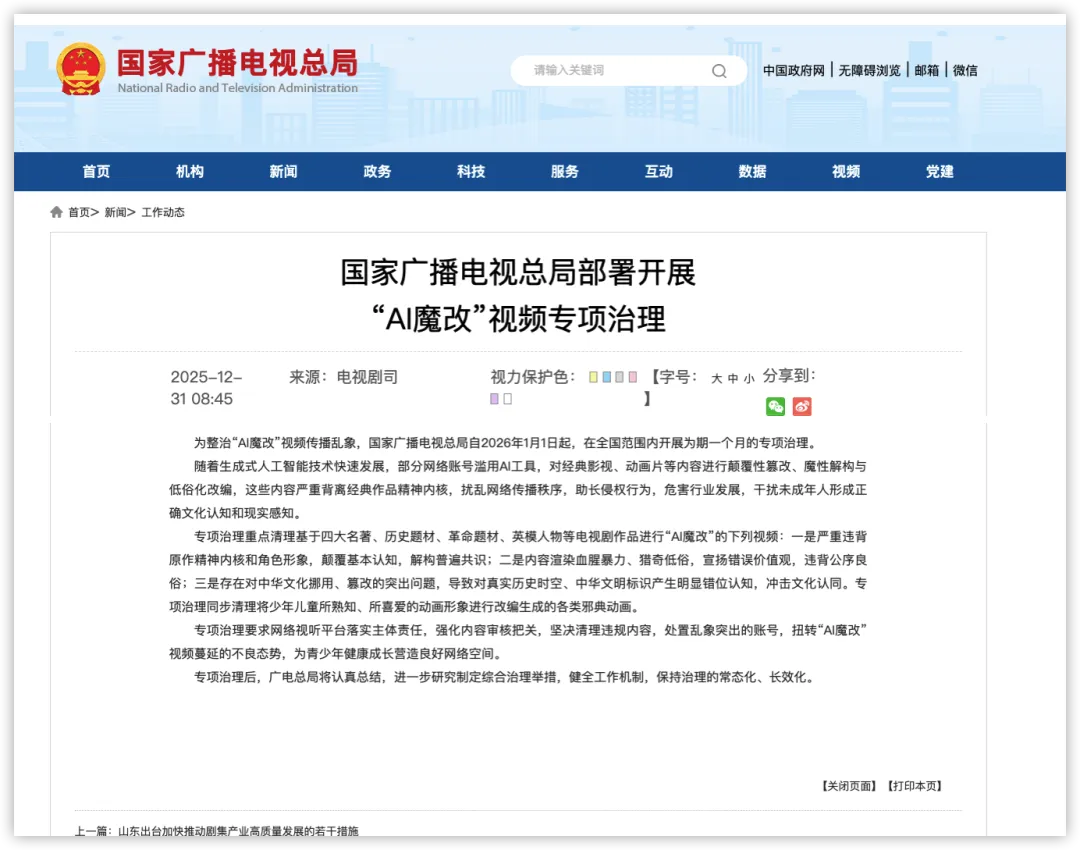Open 政务 navigation menu

pos(377,172)
